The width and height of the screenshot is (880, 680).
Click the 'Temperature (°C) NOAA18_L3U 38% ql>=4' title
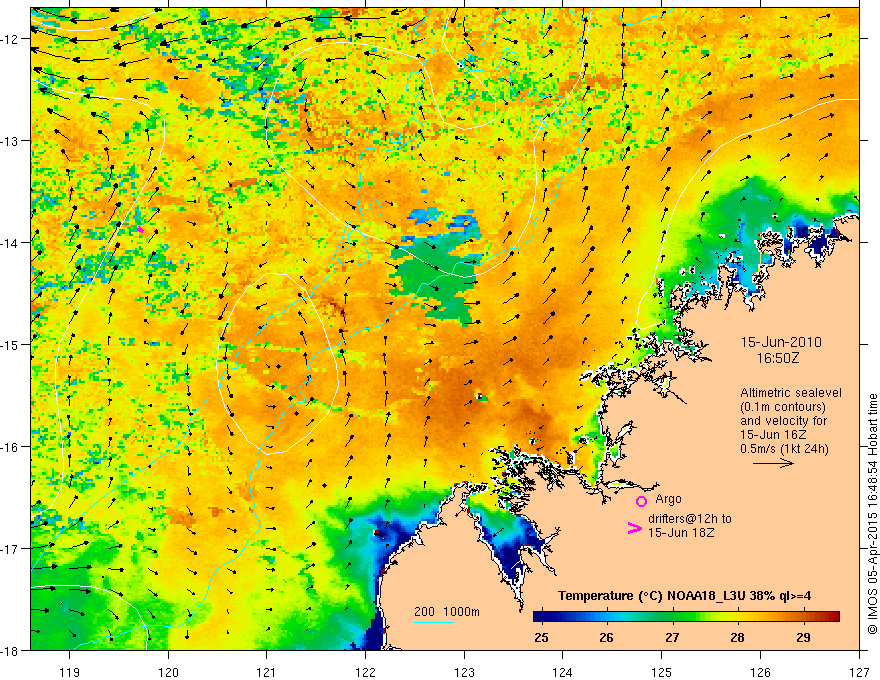click(x=684, y=596)
